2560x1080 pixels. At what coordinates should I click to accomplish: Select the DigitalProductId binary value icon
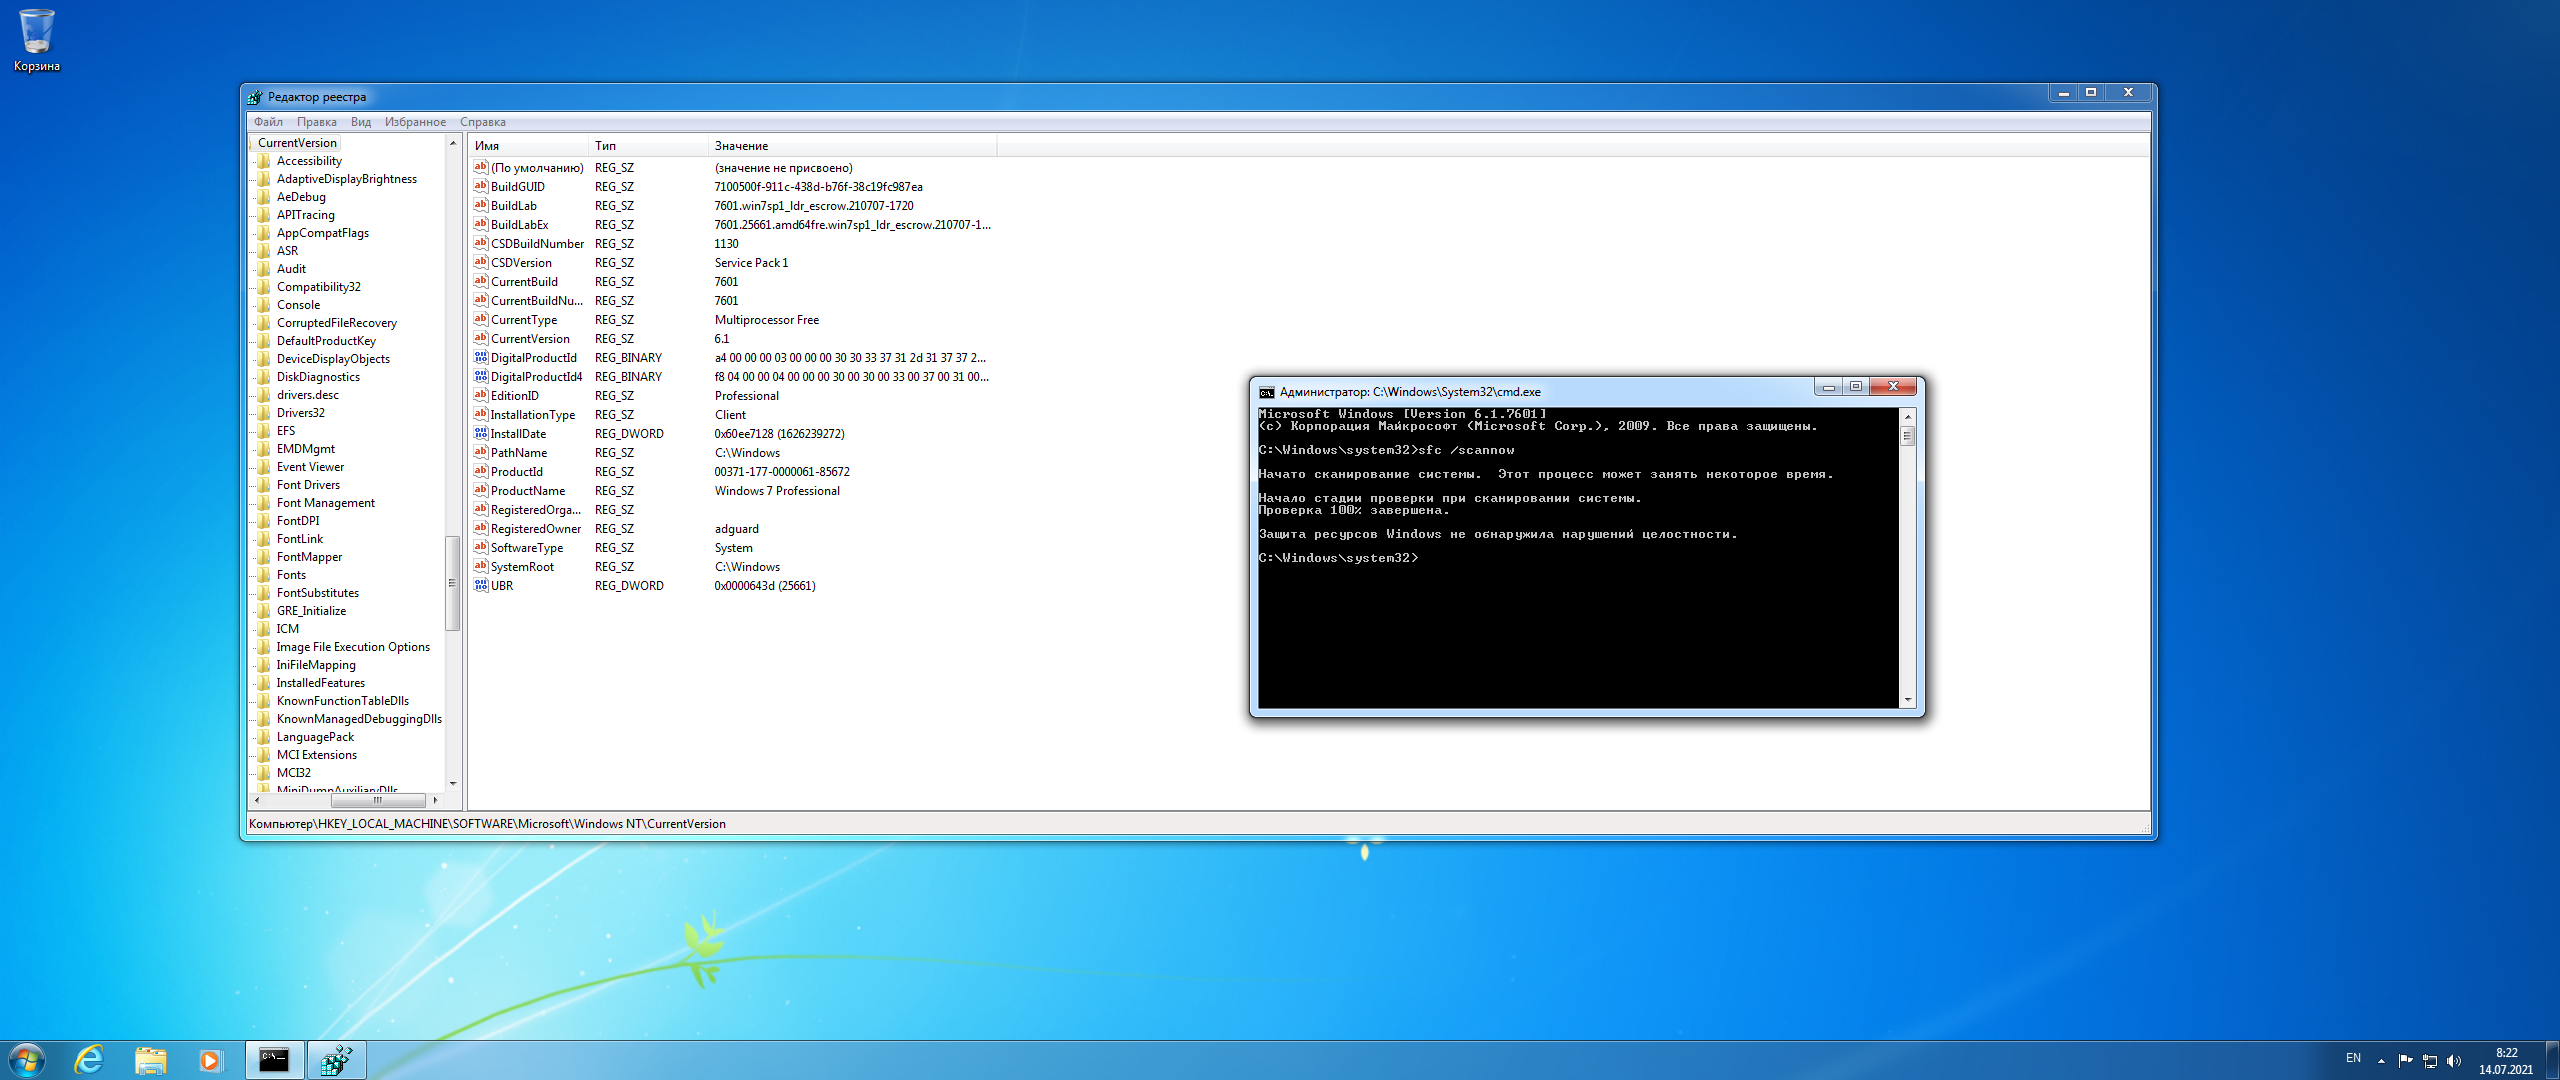point(480,357)
